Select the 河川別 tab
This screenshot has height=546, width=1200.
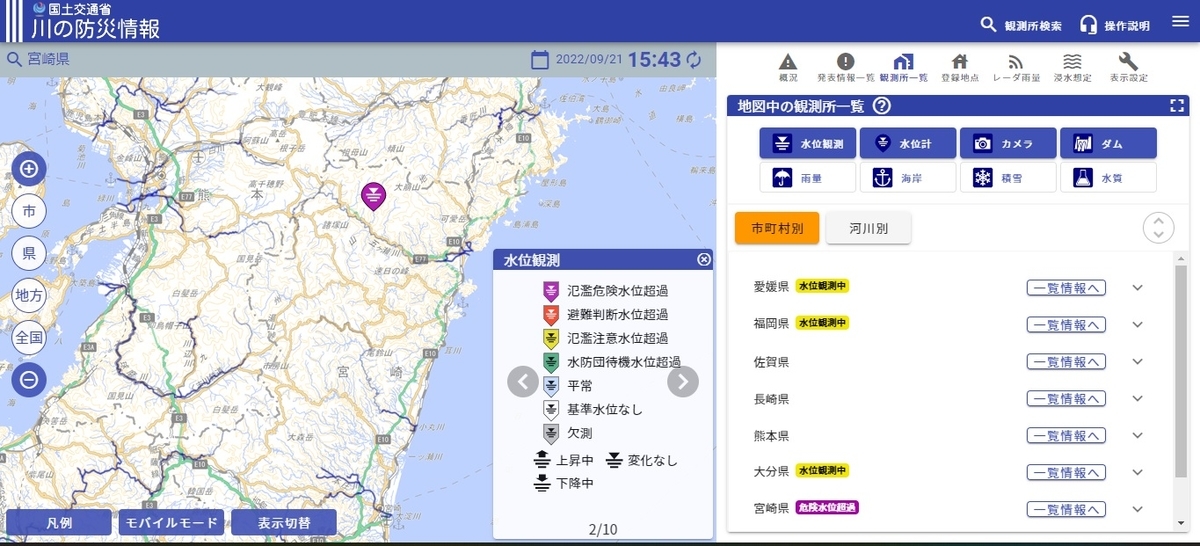[x=868, y=228]
